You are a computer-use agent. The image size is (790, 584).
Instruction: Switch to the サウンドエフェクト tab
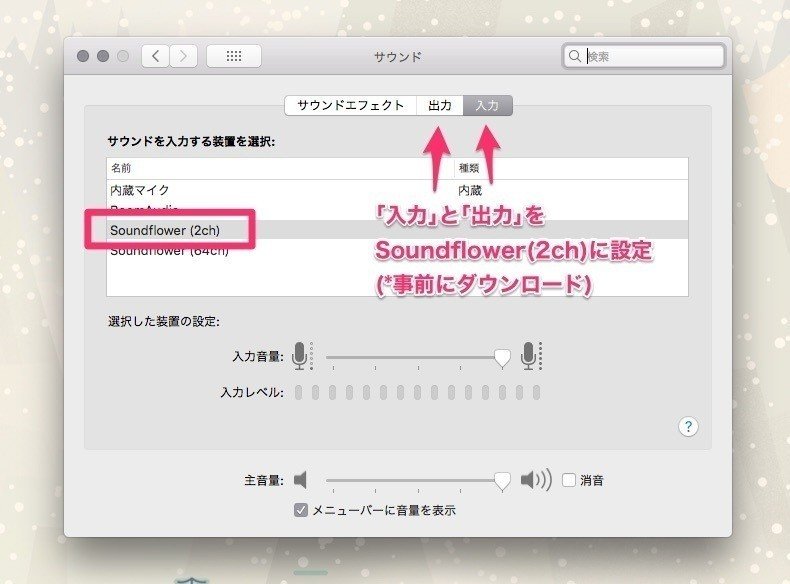[x=351, y=105]
